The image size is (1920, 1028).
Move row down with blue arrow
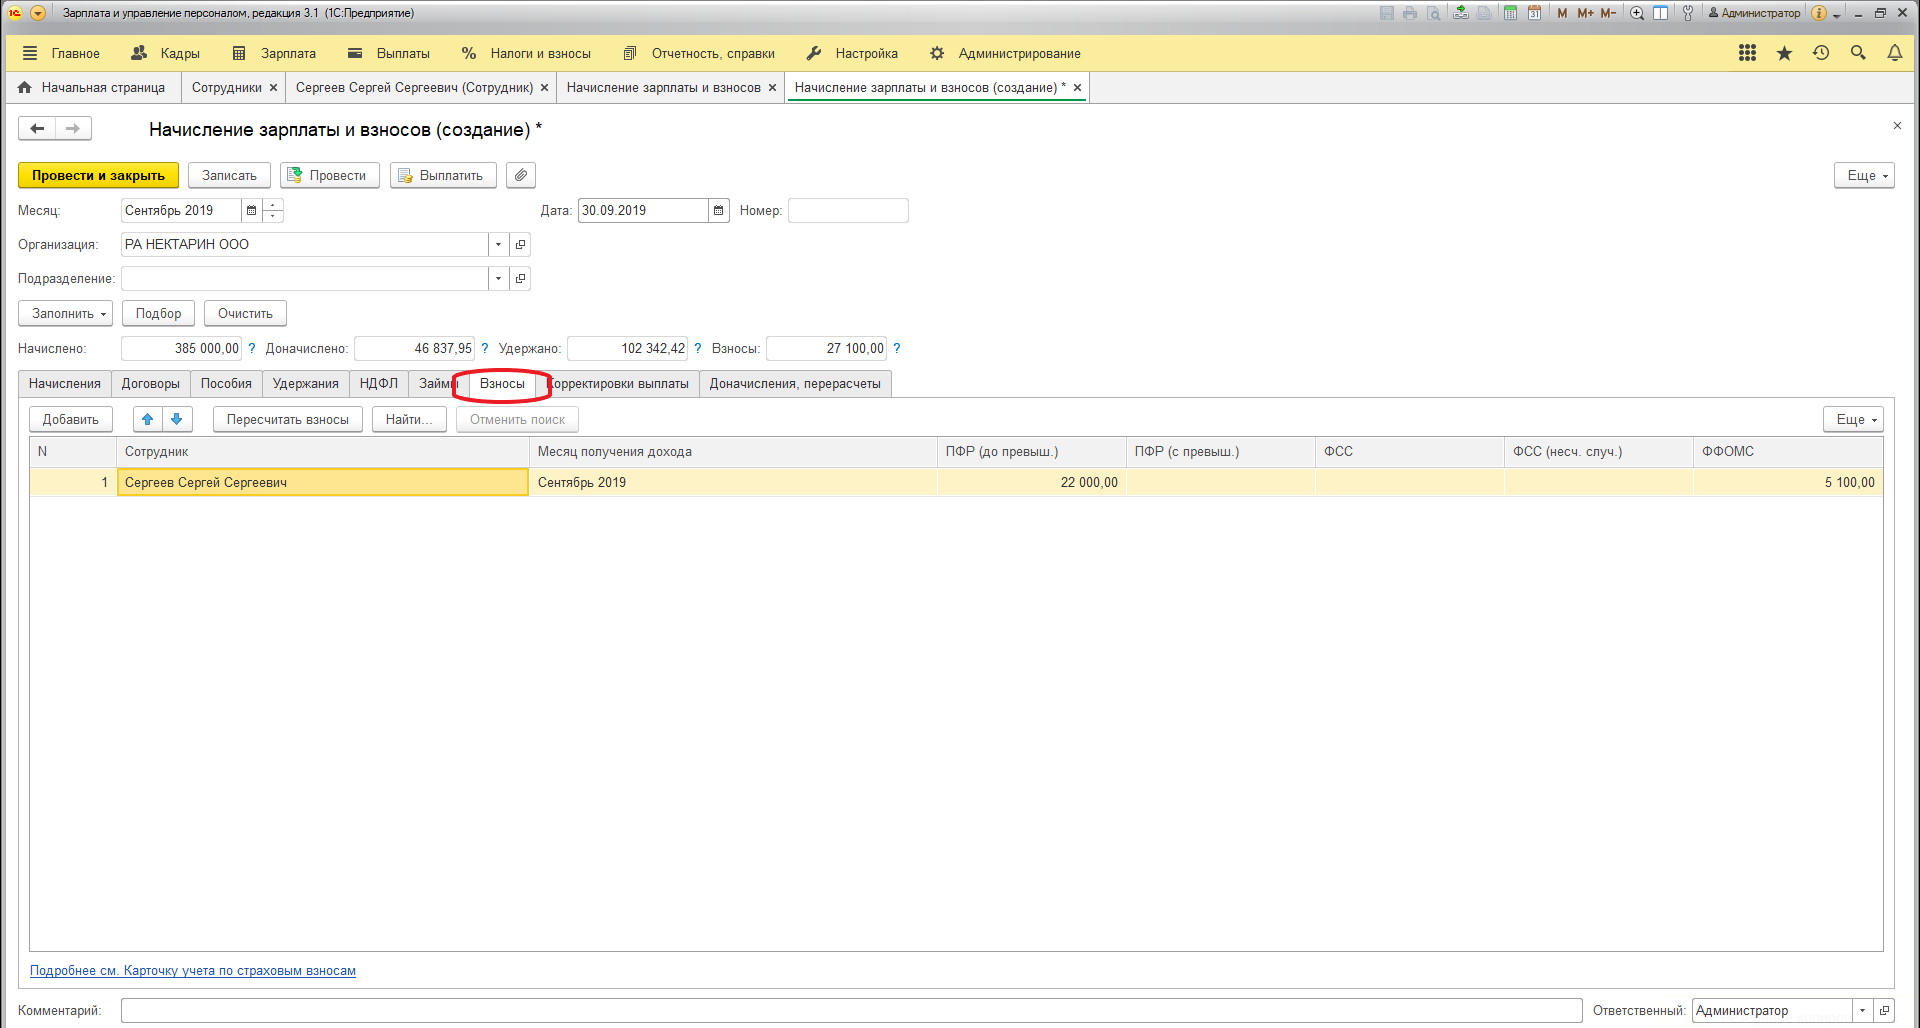[177, 419]
